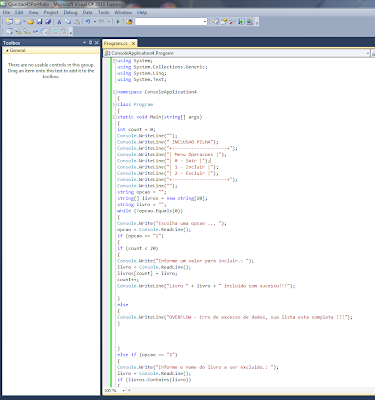Open the 100 % zoom dropdown
The width and height of the screenshot is (375, 400).
coord(123,390)
